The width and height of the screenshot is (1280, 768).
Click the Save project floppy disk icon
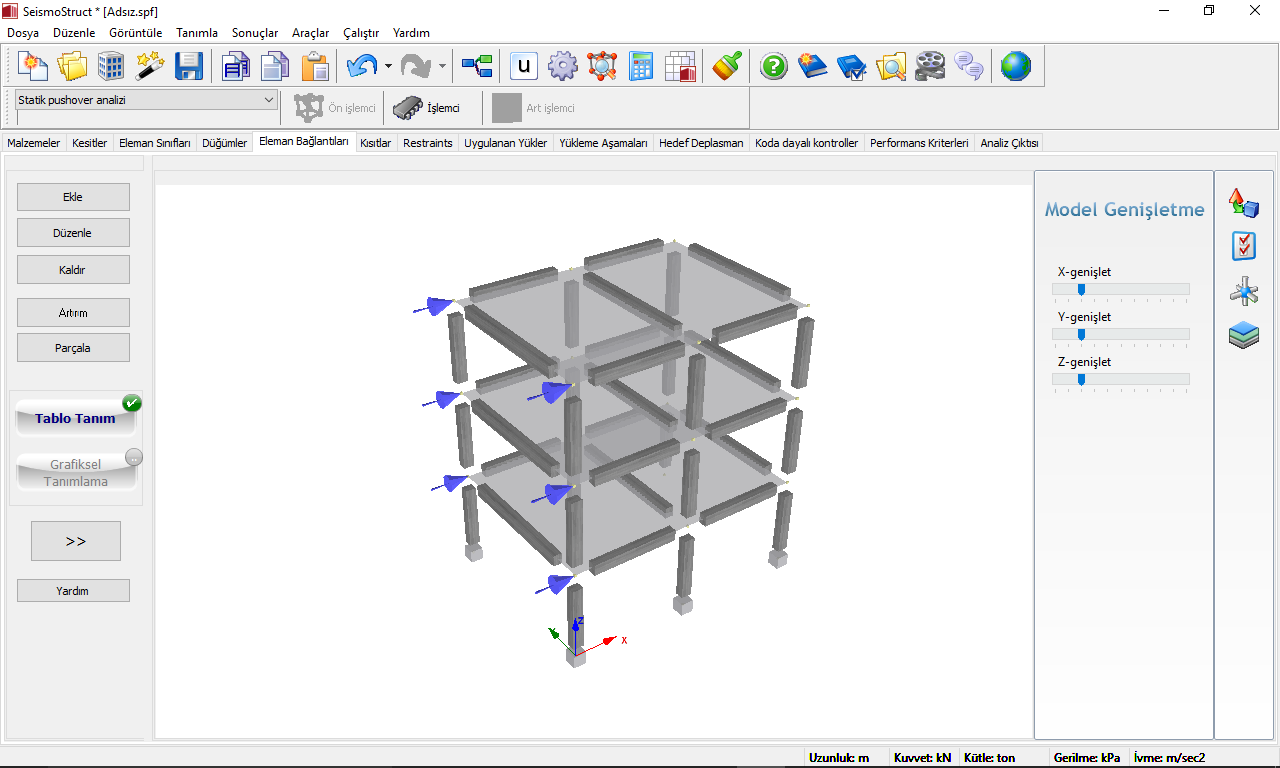tap(188, 67)
